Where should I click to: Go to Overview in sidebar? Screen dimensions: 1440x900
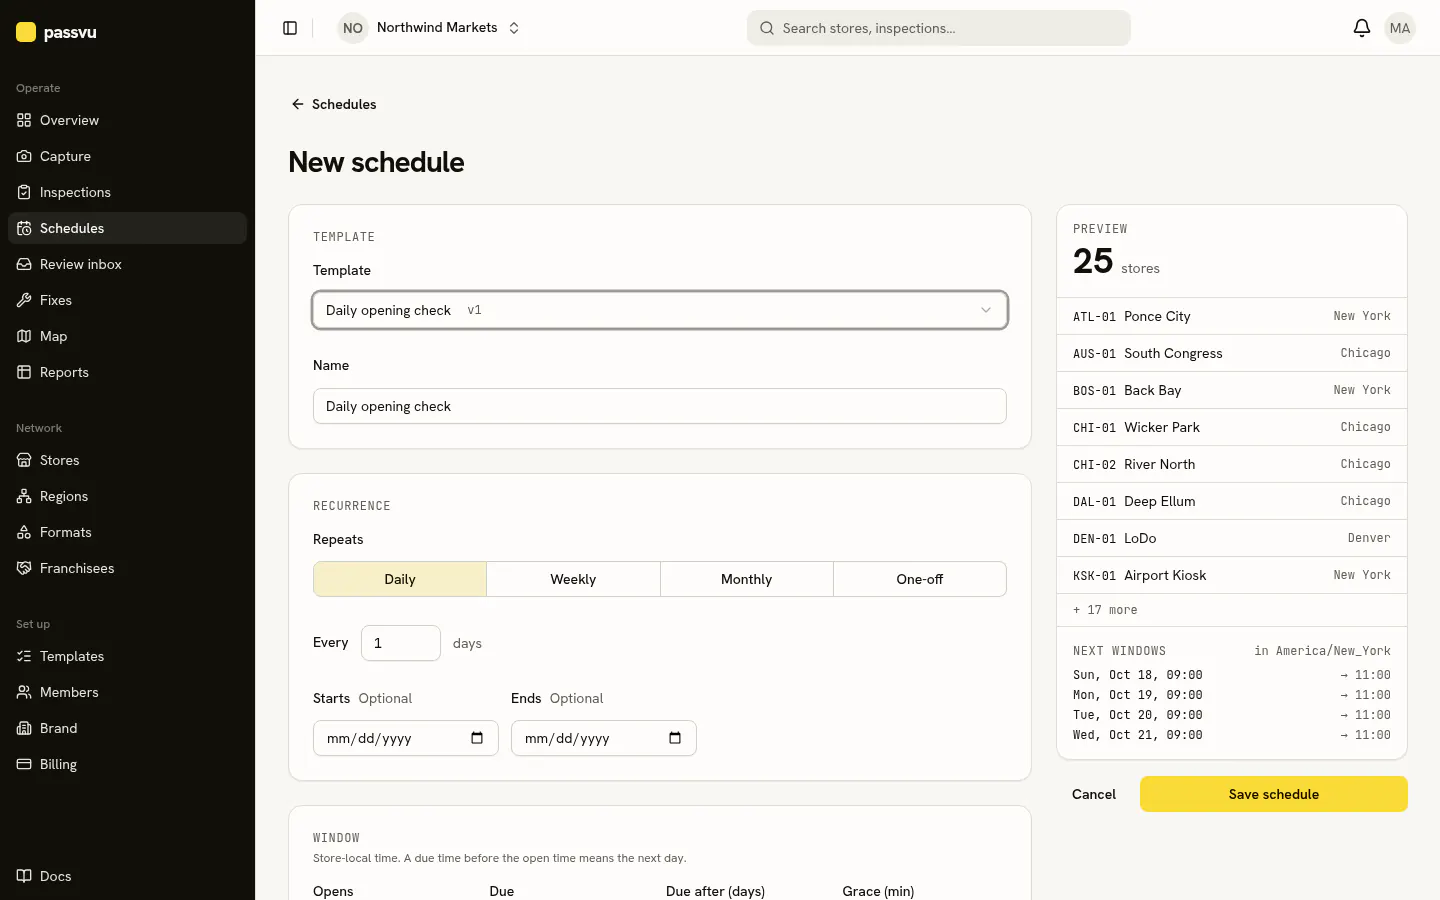127,120
